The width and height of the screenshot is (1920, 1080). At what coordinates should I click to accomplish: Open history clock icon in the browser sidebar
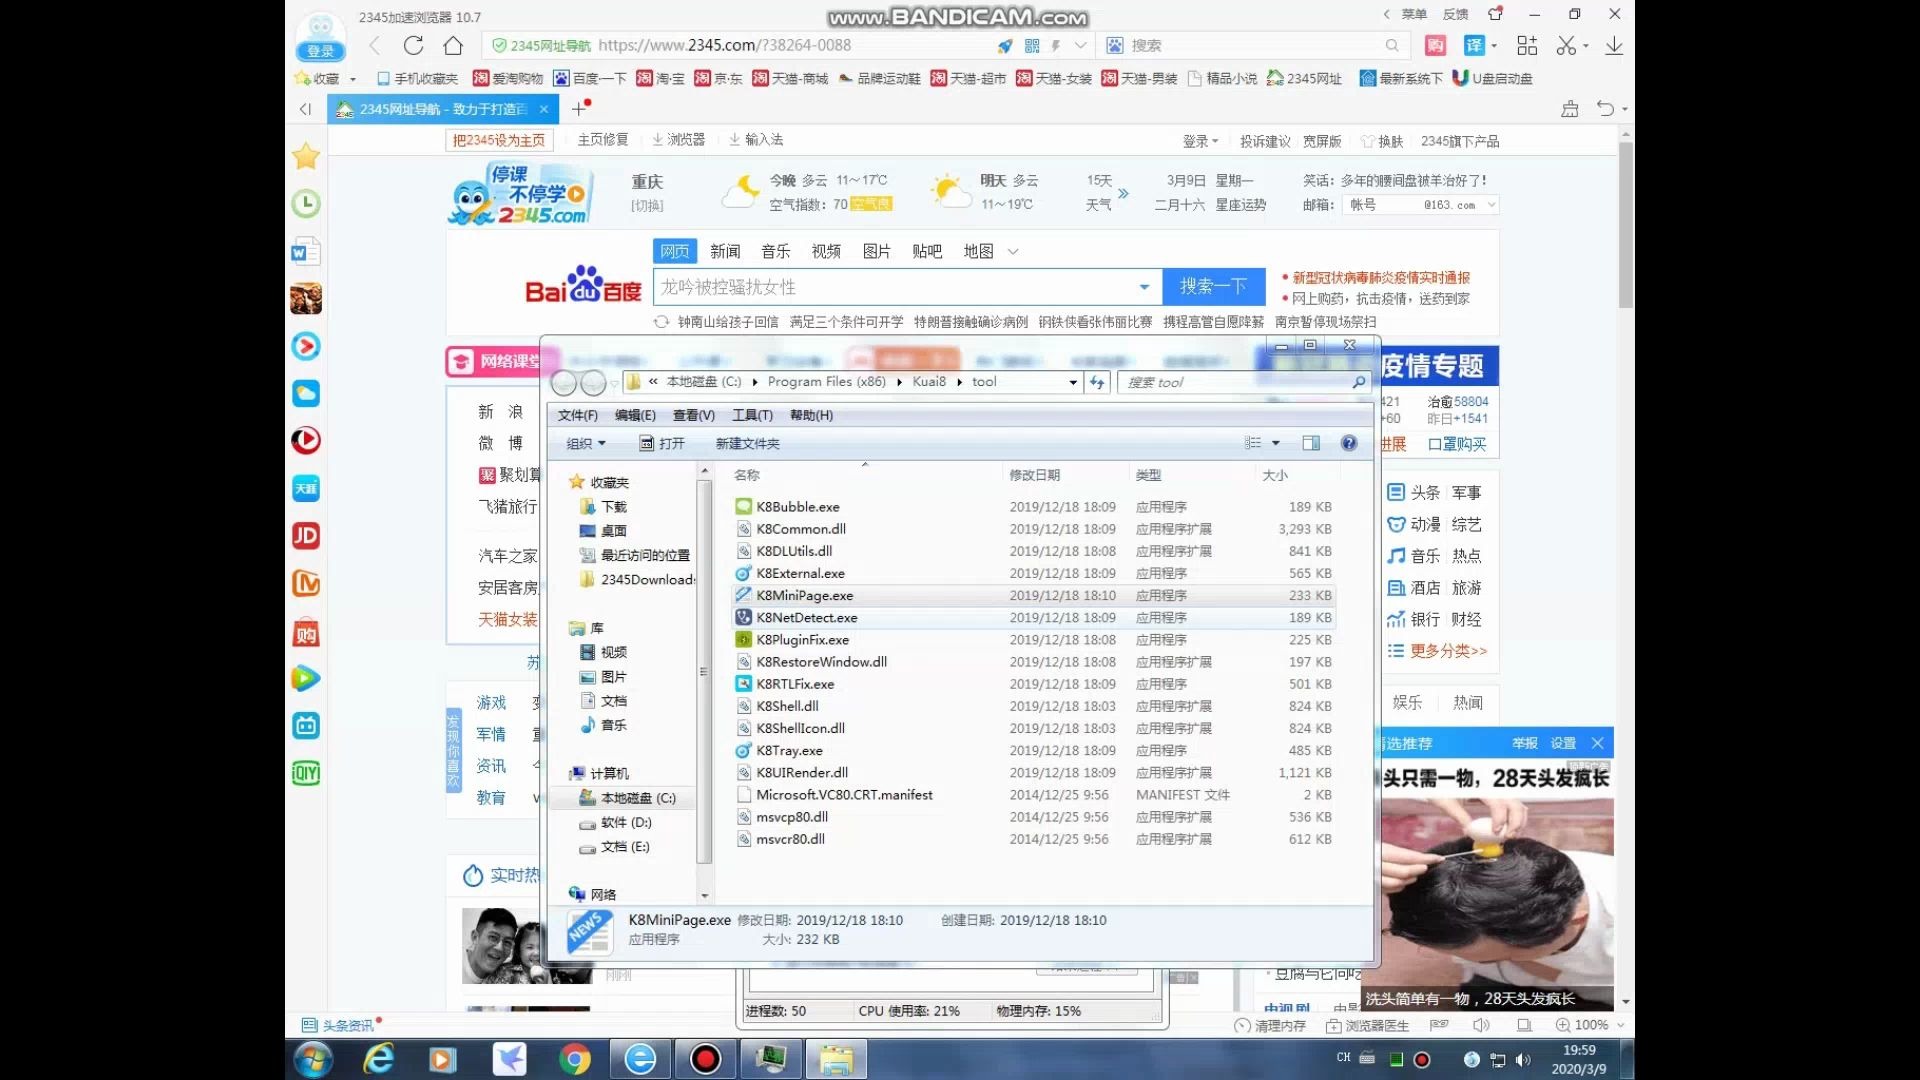(306, 204)
